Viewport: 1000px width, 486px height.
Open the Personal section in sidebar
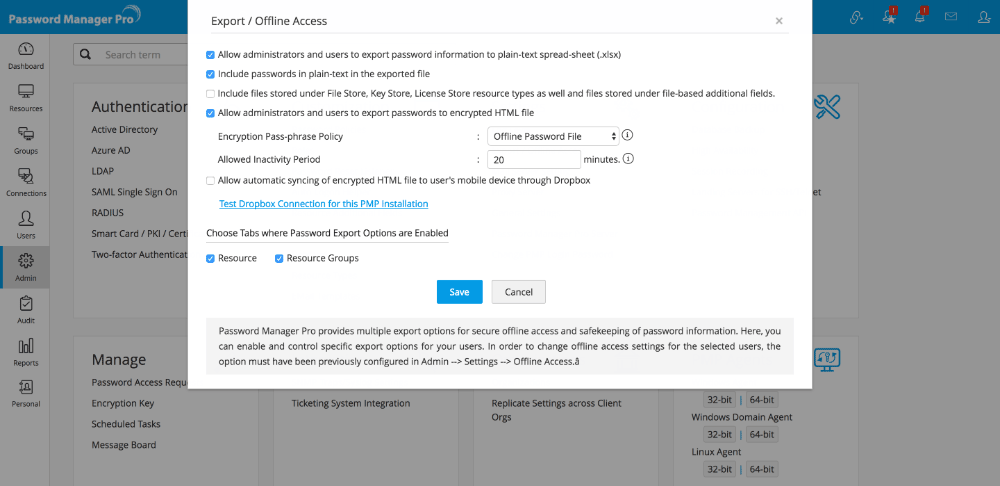(26, 394)
